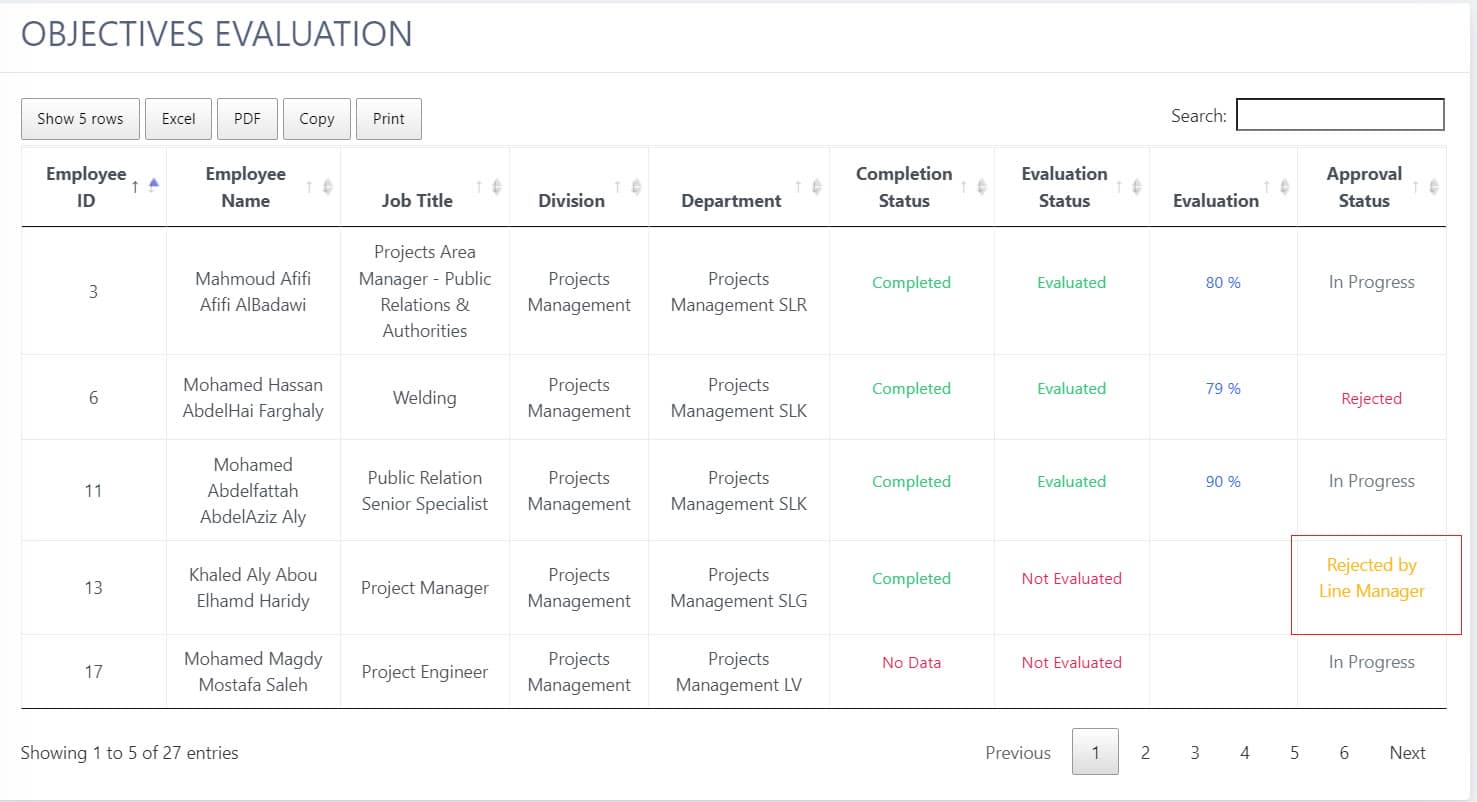Open the 79 % evaluation link

click(x=1223, y=389)
